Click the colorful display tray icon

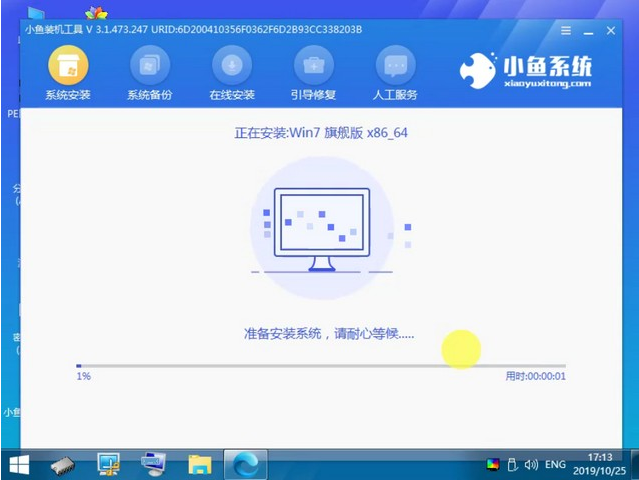point(492,464)
